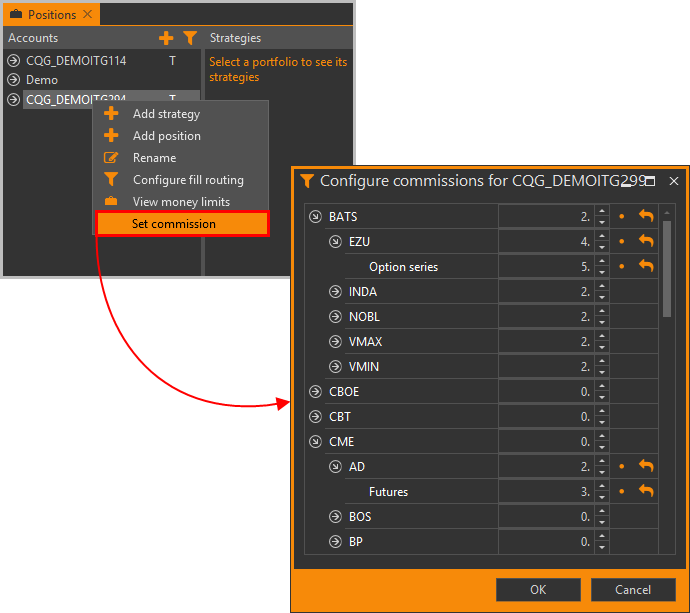This screenshot has height=613, width=690.
Task: Click the Strategies column header
Action: [x=235, y=38]
